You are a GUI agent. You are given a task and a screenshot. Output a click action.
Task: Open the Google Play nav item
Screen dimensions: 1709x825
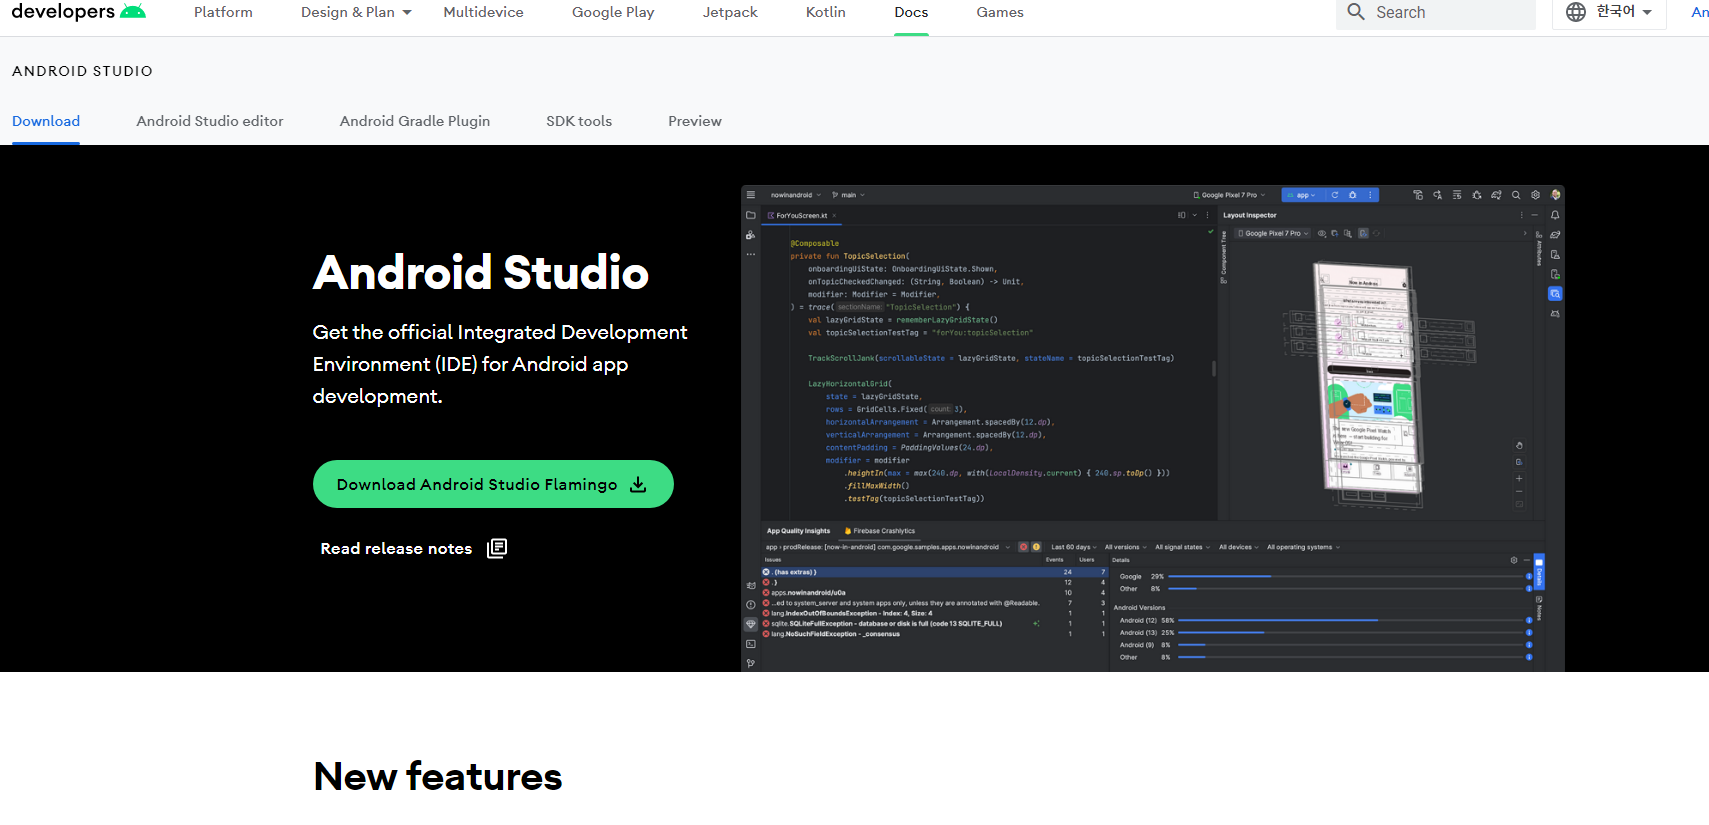pyautogui.click(x=613, y=12)
